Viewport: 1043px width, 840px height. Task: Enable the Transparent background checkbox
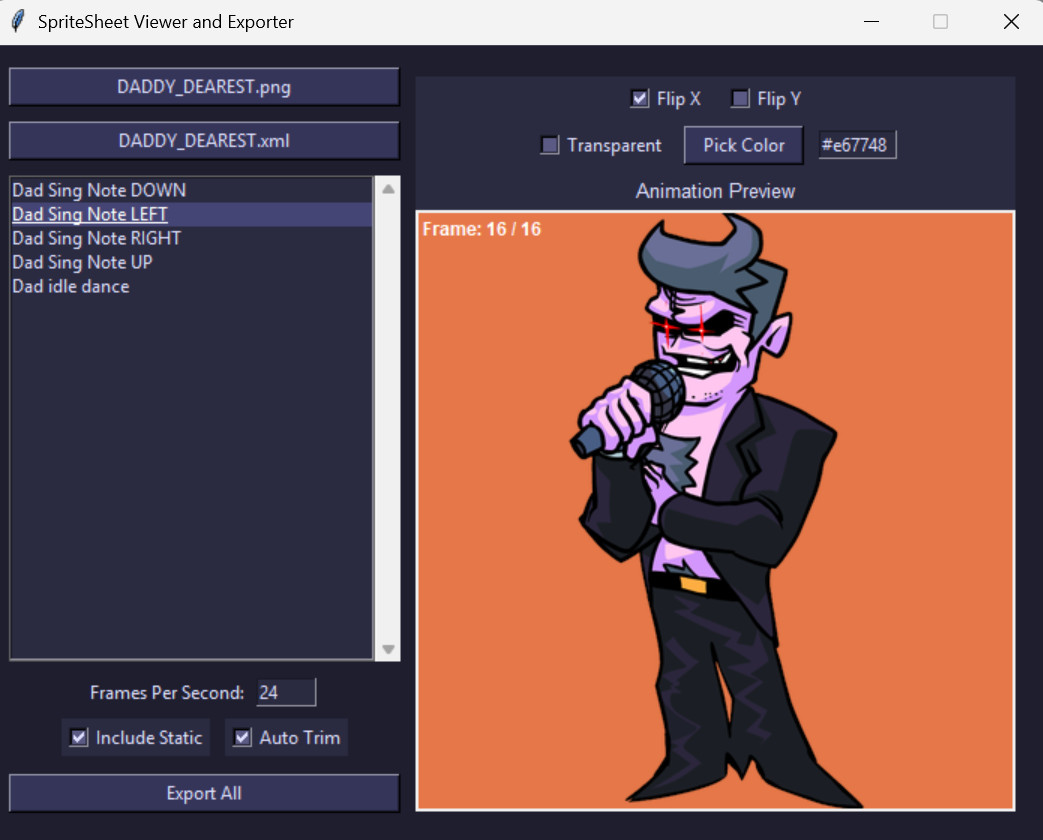(550, 145)
